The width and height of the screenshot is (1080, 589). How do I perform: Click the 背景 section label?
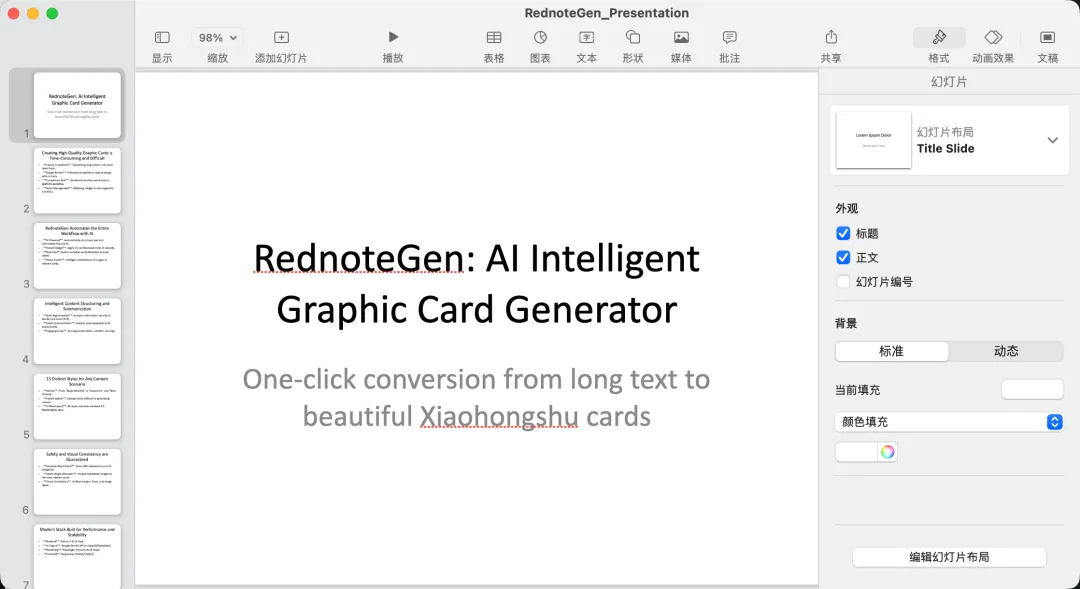pyautogui.click(x=847, y=323)
